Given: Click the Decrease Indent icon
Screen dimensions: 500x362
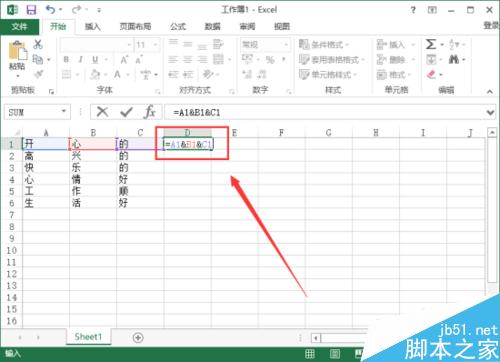Looking at the screenshot, I should [x=173, y=74].
